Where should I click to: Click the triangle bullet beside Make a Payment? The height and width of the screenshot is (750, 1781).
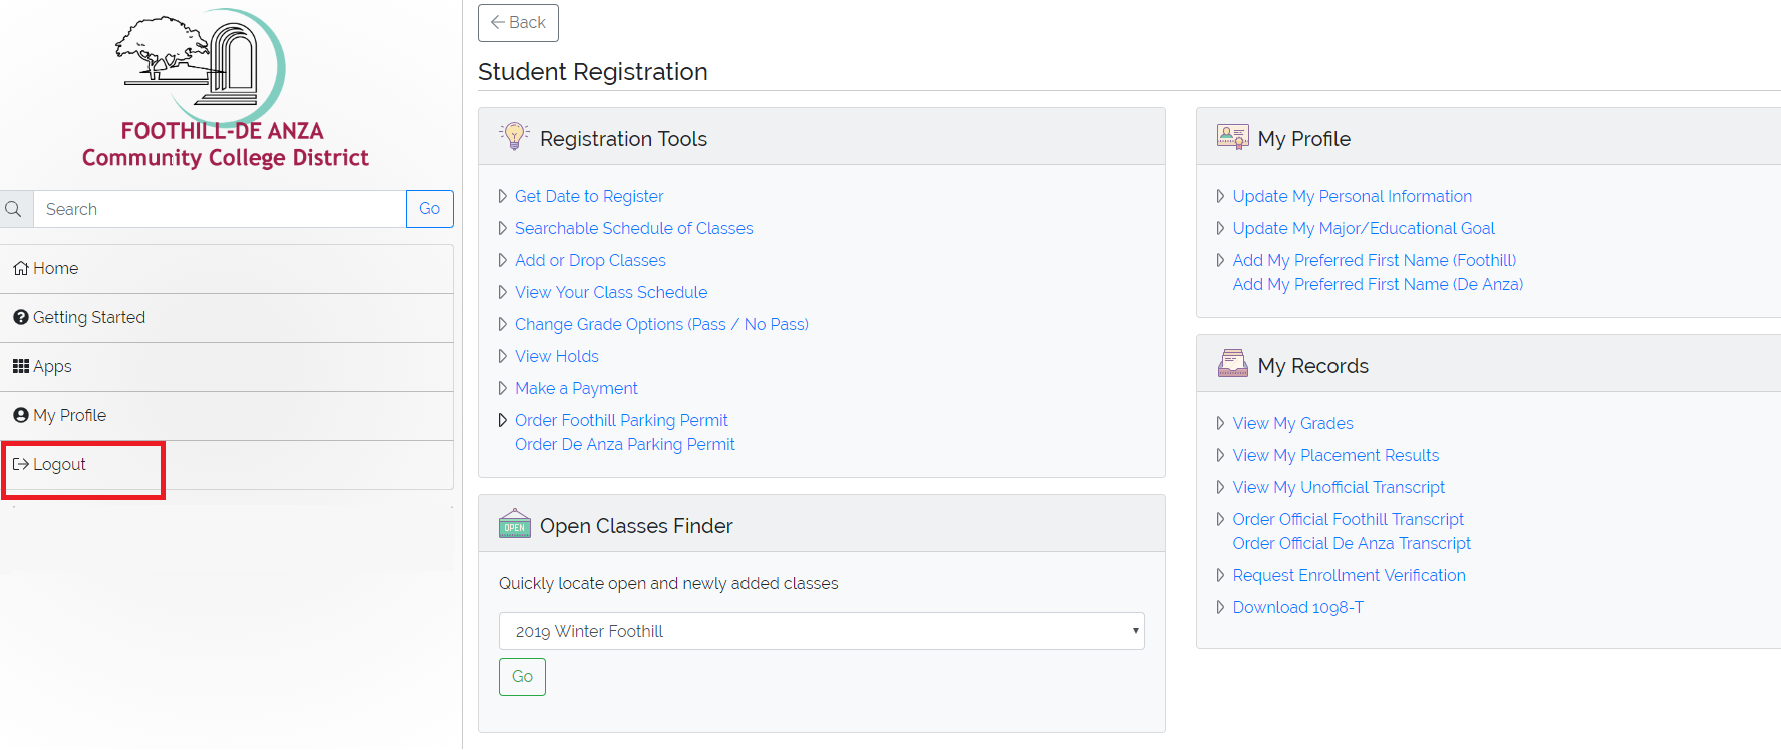tap(503, 388)
